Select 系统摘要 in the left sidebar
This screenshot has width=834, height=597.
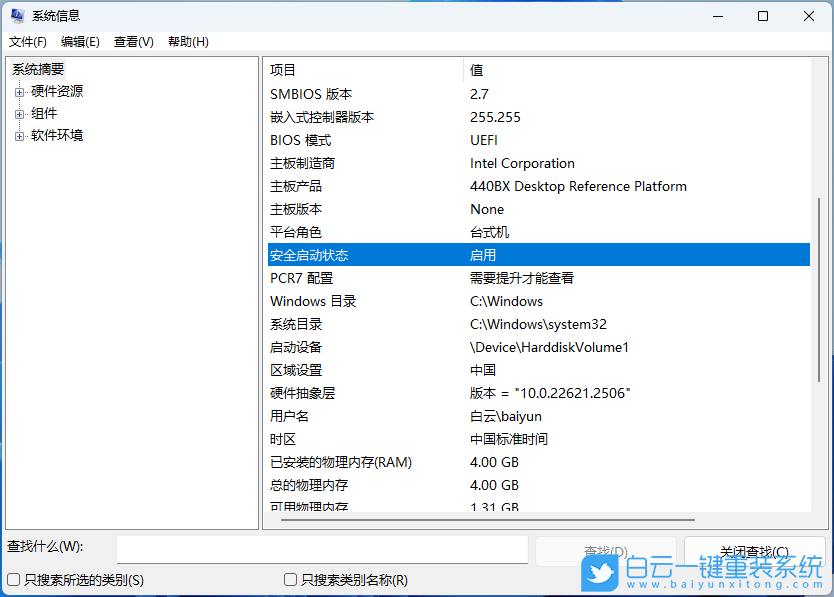coord(37,68)
